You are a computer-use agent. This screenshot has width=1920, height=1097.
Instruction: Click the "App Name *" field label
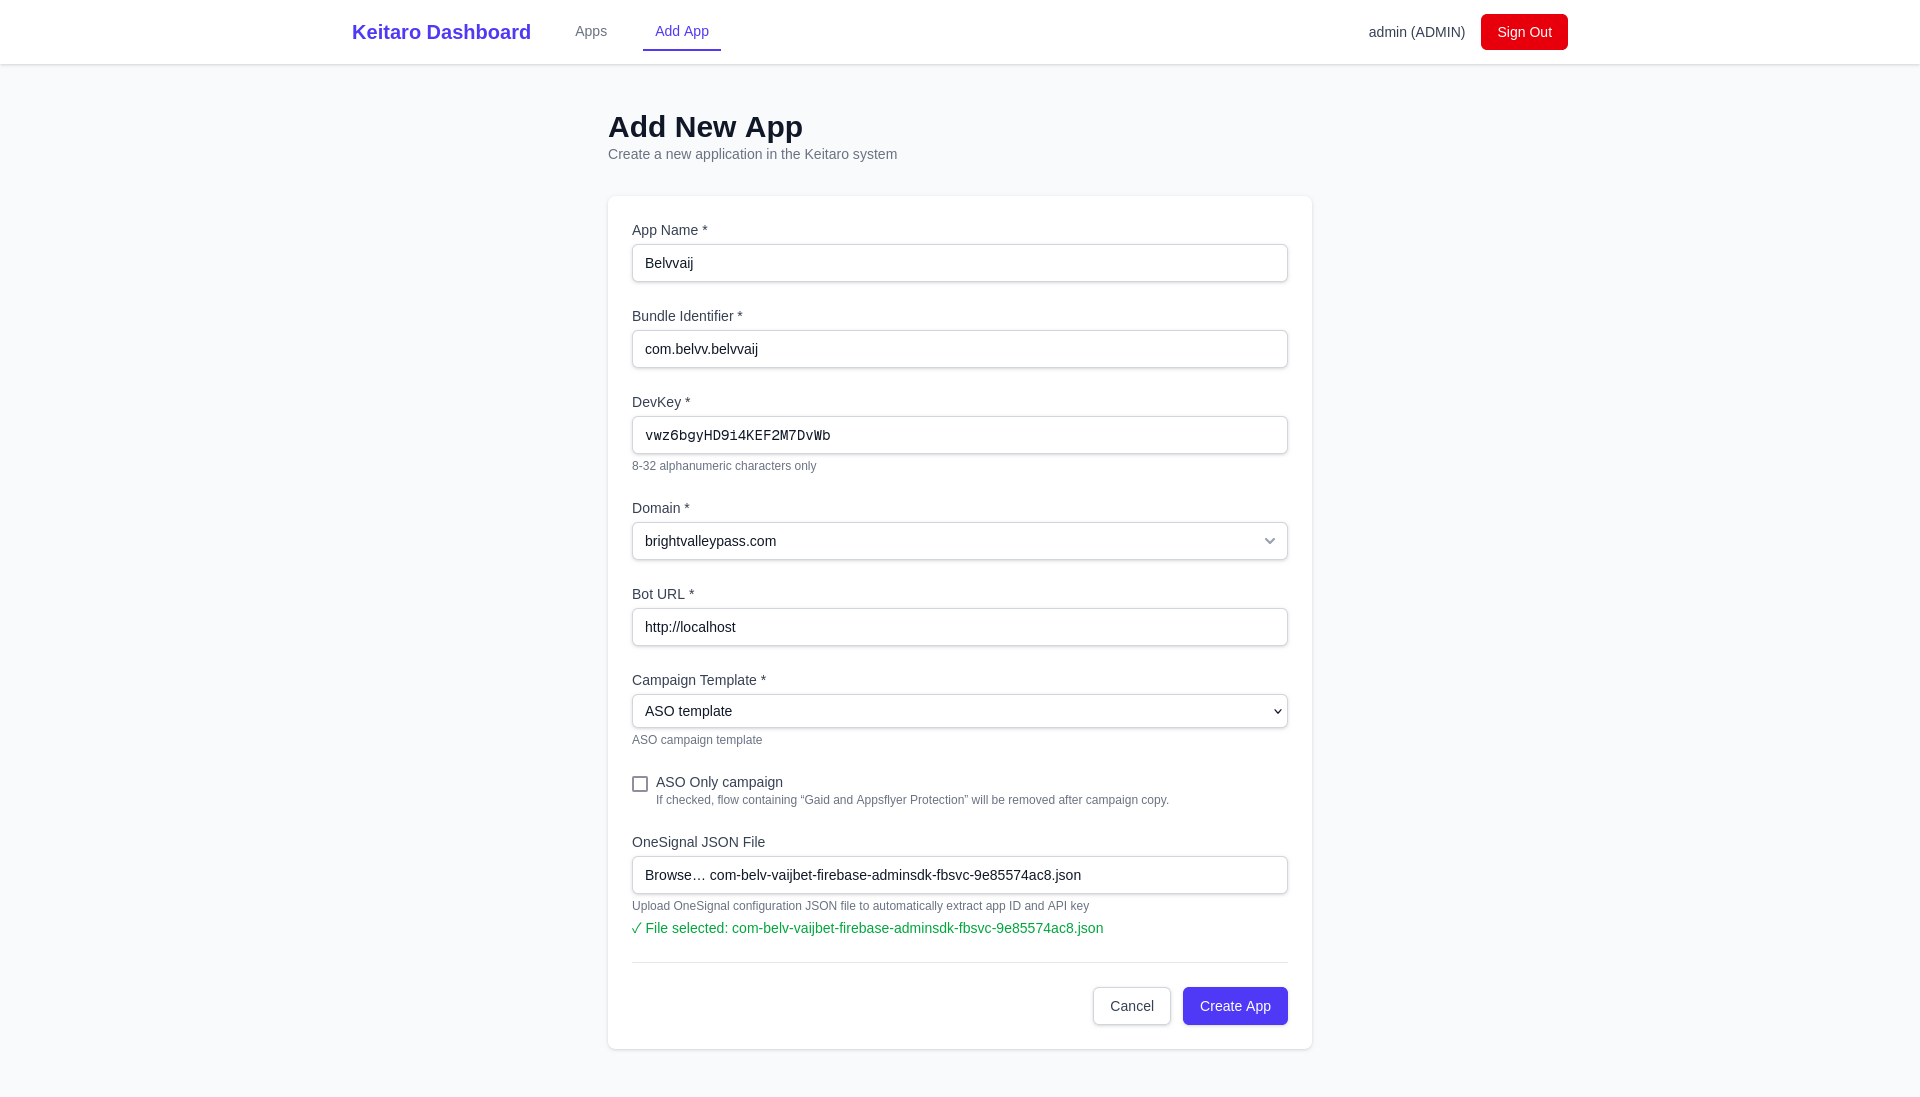click(669, 230)
